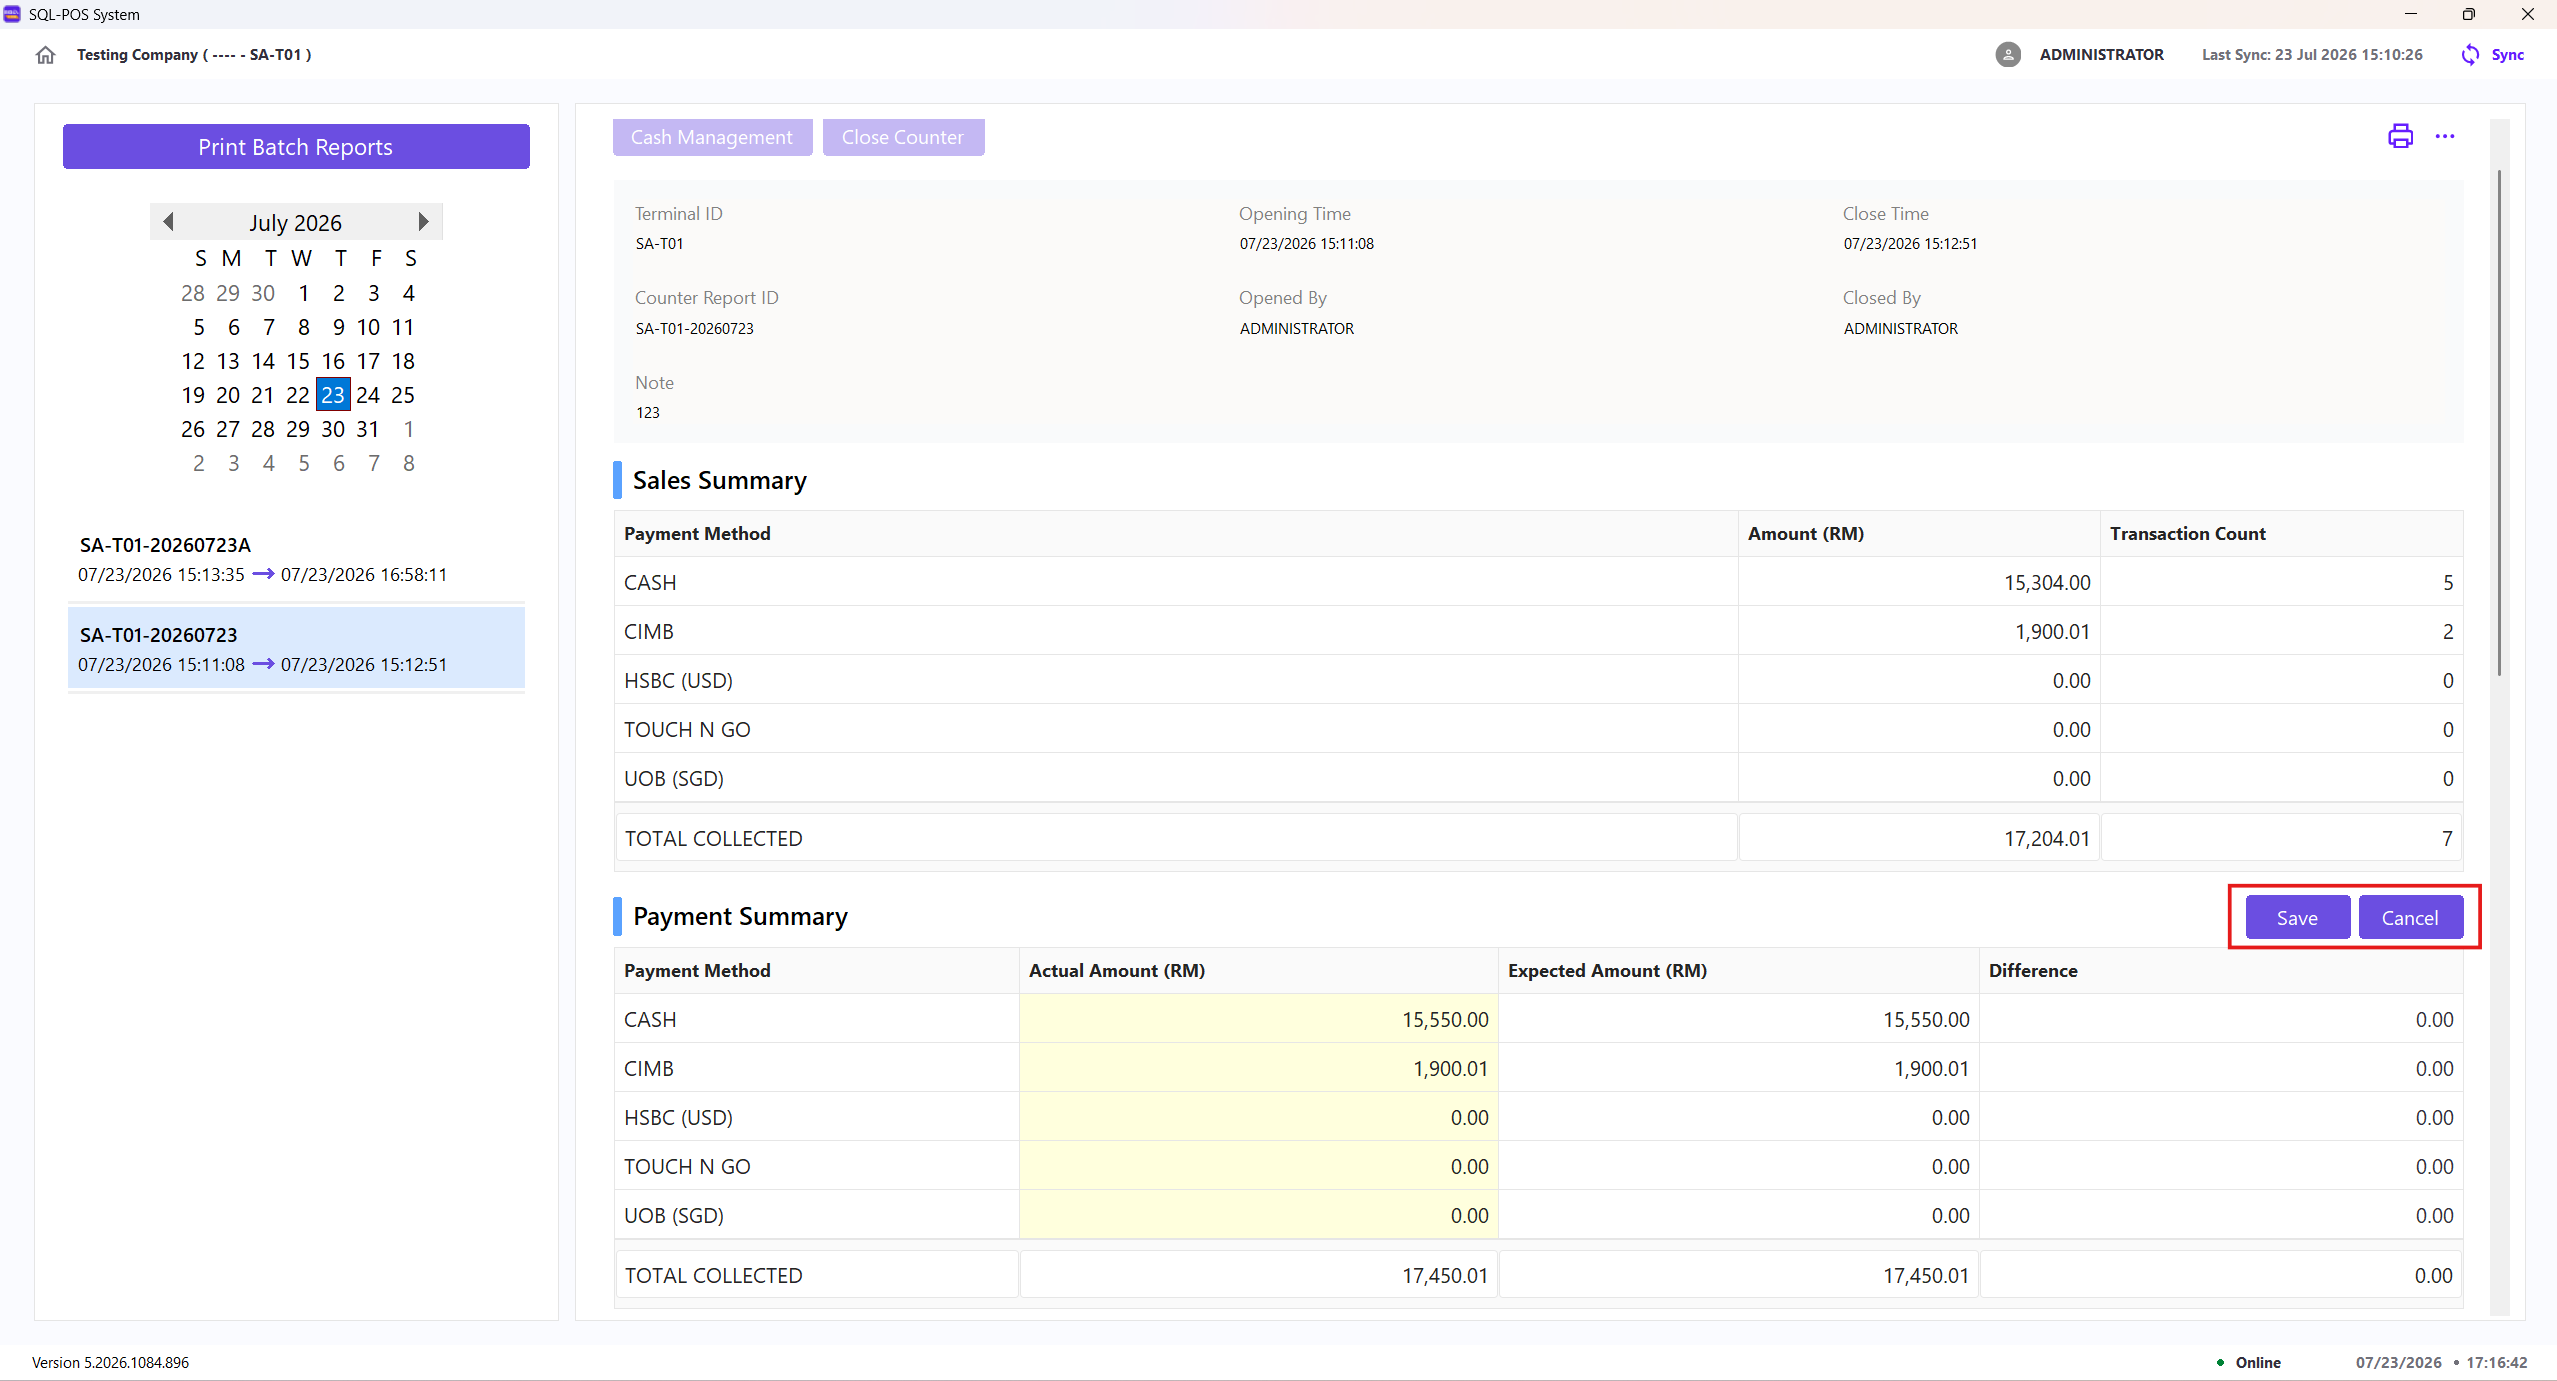Print the counter report via printer icon
The width and height of the screenshot is (2557, 1381).
(2400, 136)
